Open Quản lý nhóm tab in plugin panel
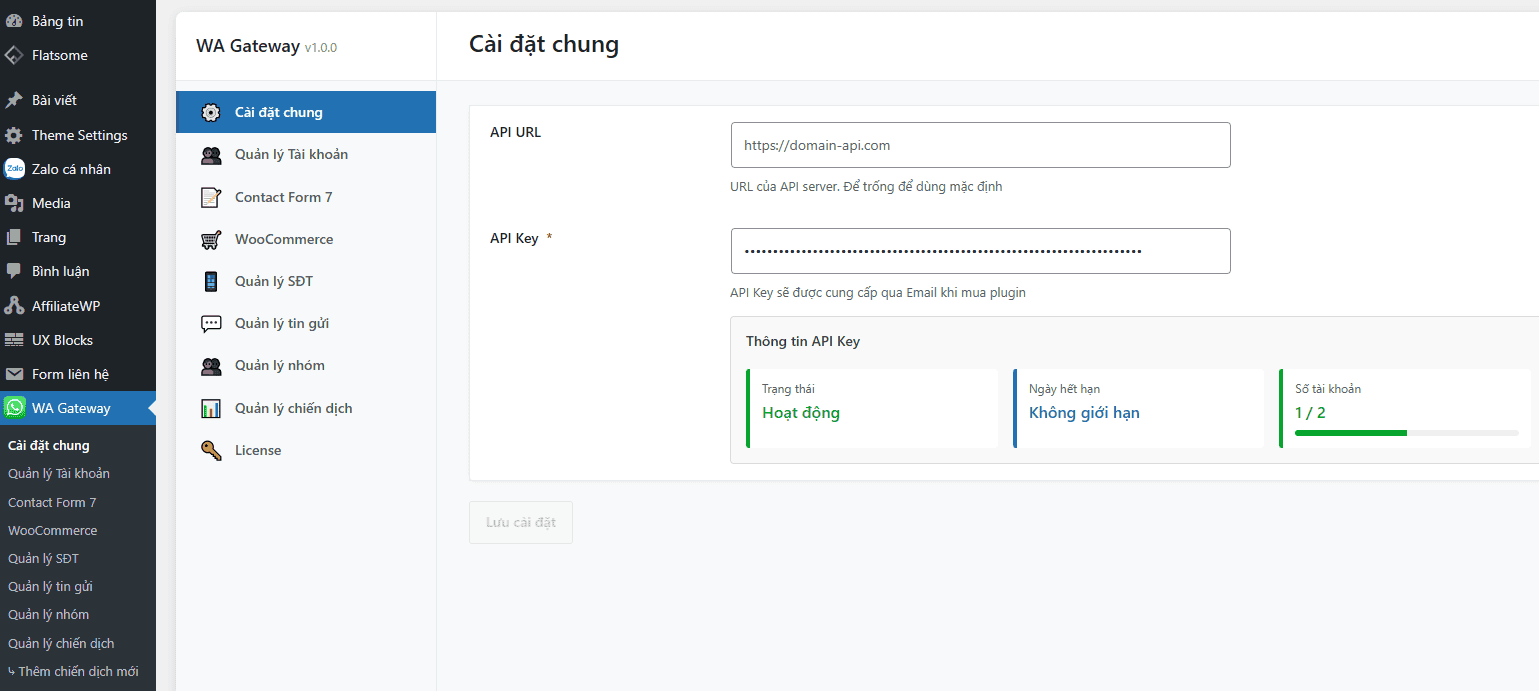 point(279,366)
